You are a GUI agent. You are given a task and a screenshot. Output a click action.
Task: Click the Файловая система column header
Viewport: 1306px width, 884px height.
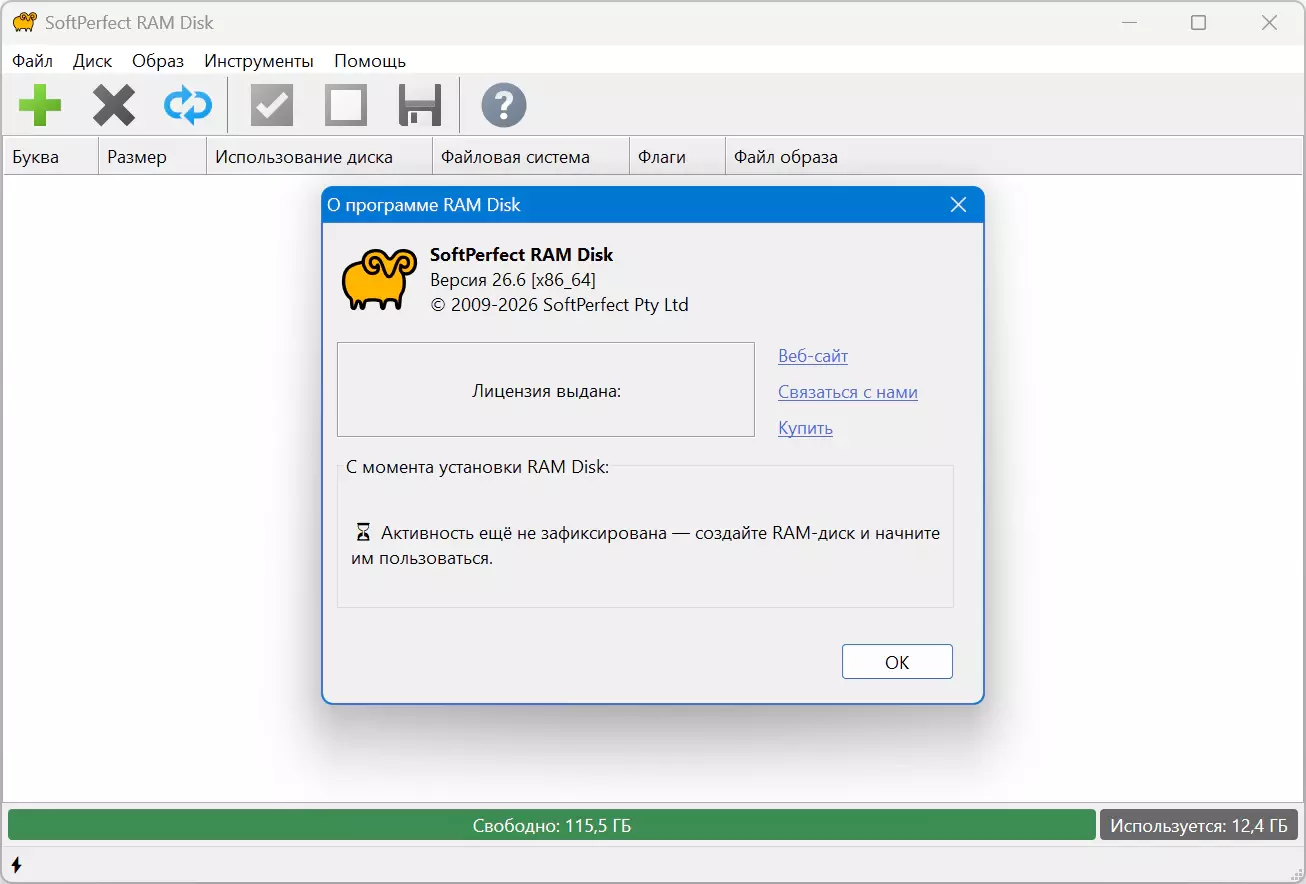[530, 157]
